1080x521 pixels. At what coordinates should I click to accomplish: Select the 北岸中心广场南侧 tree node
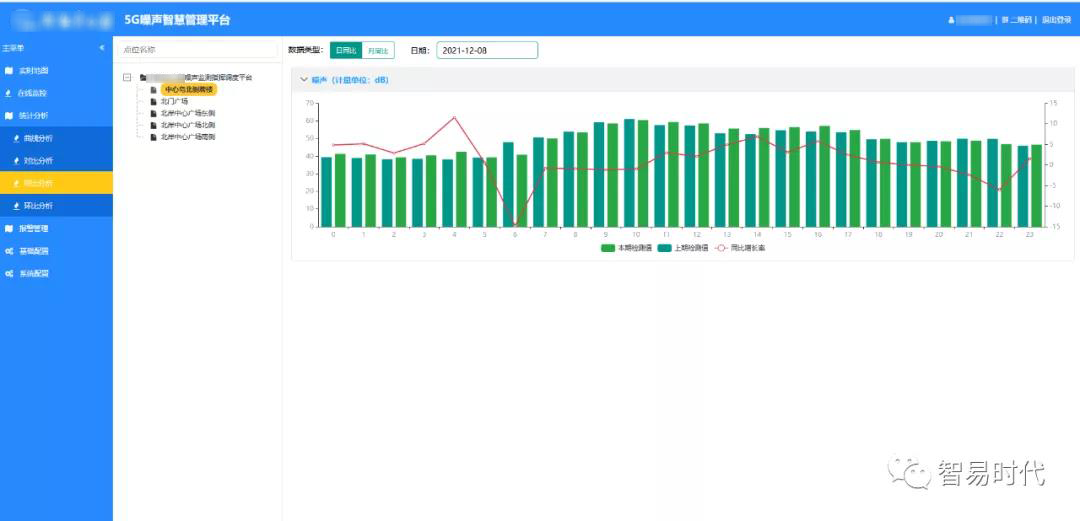point(188,136)
